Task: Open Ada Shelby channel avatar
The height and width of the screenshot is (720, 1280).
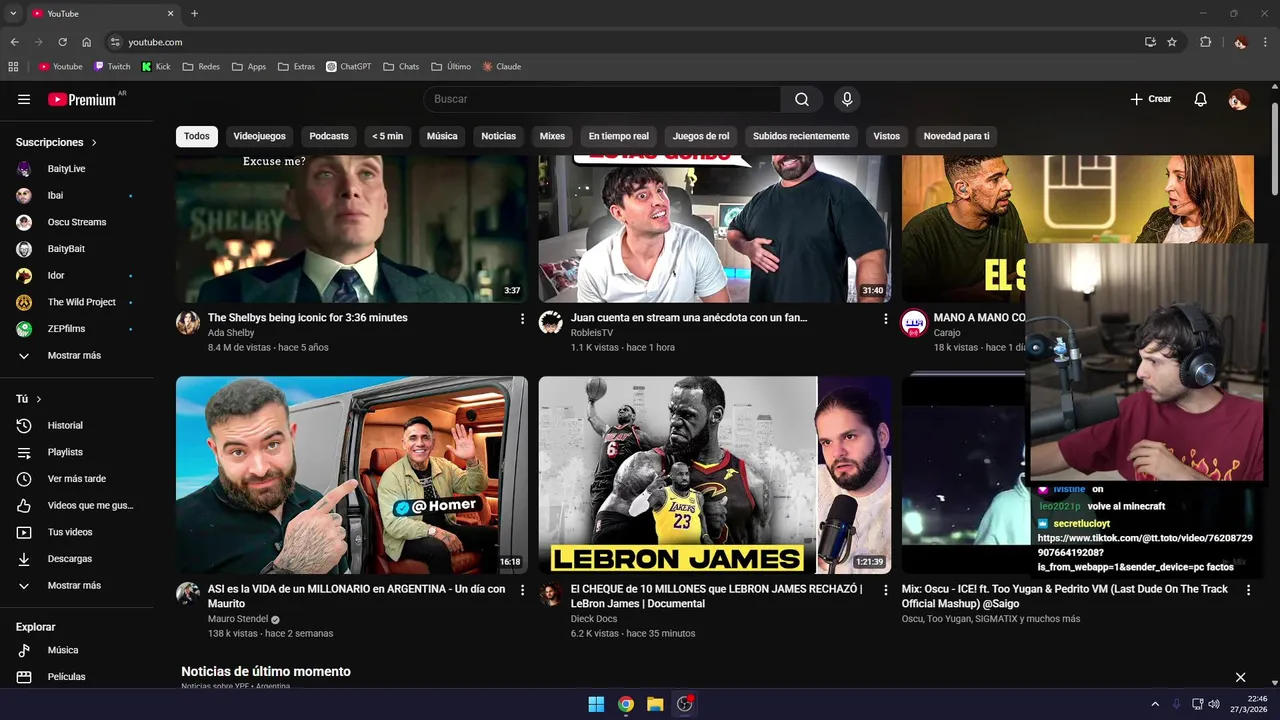Action: [x=188, y=322]
